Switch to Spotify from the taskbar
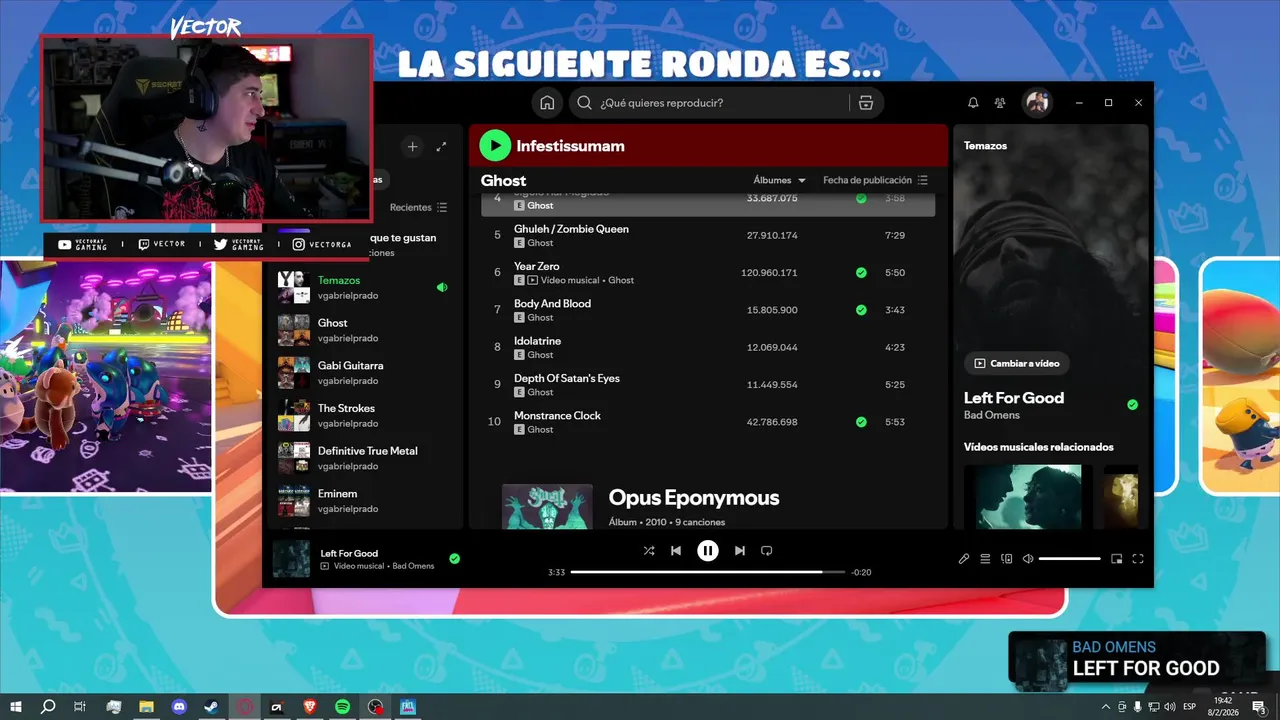The image size is (1280, 720). [342, 707]
